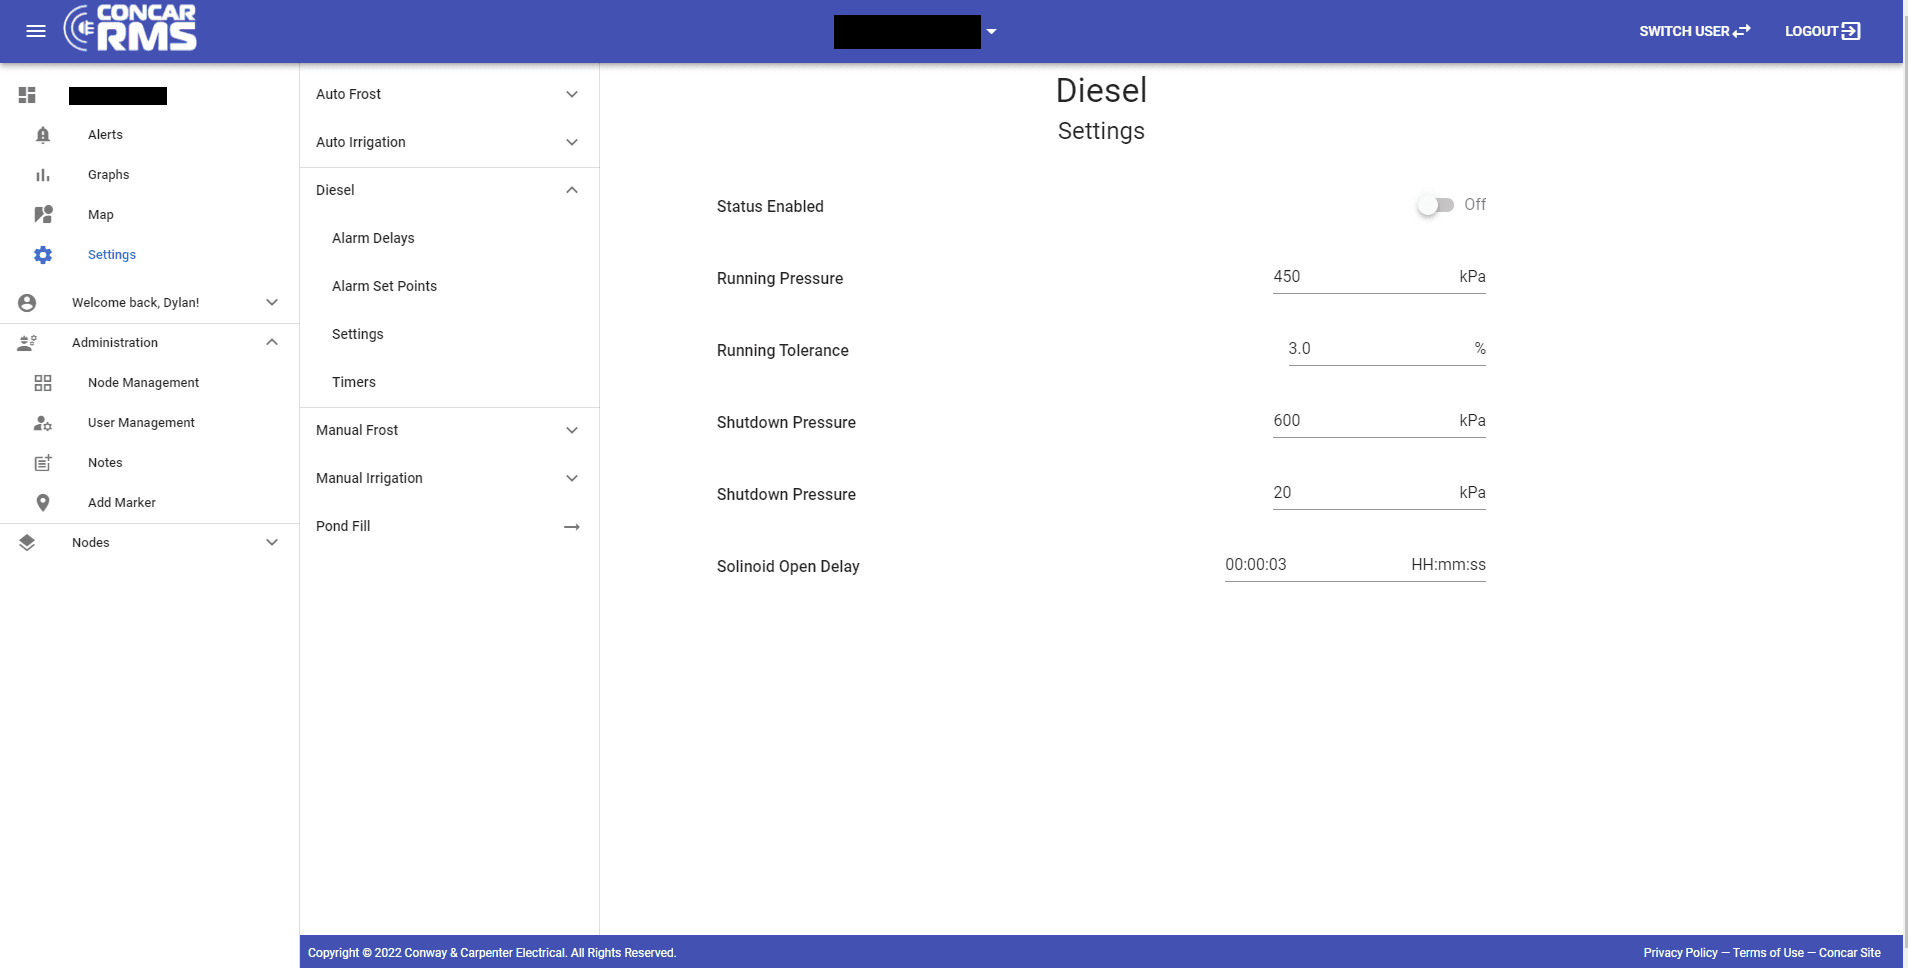1908x968 pixels.
Task: Click the Node Management grid icon
Action: (x=43, y=383)
